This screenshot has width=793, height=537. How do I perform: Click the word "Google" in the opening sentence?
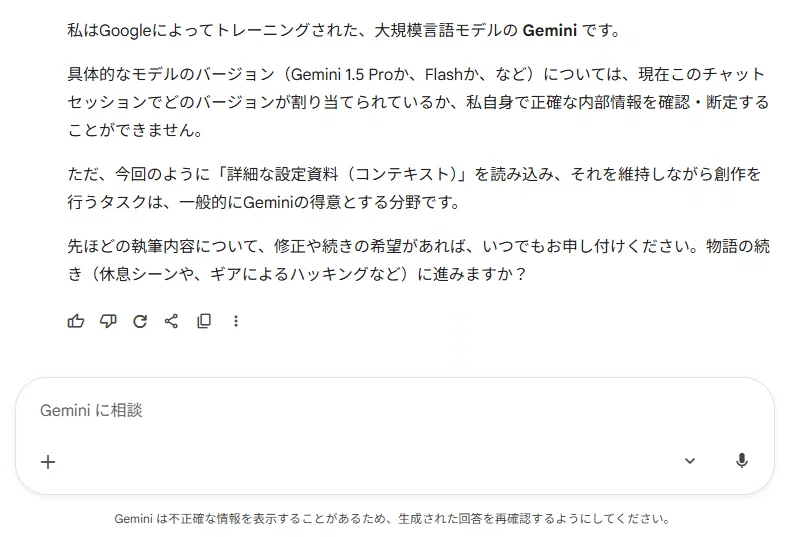(x=125, y=31)
